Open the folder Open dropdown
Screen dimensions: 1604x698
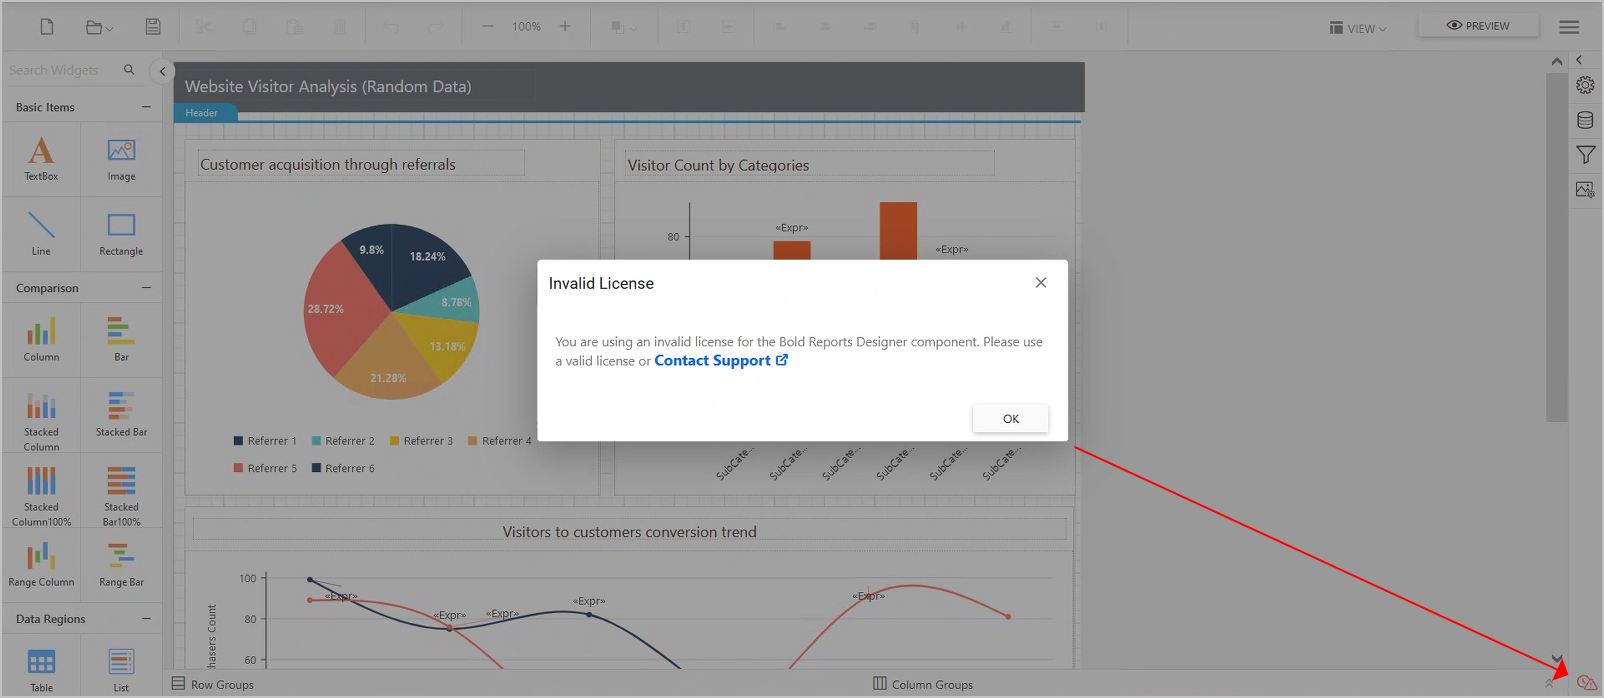99,27
